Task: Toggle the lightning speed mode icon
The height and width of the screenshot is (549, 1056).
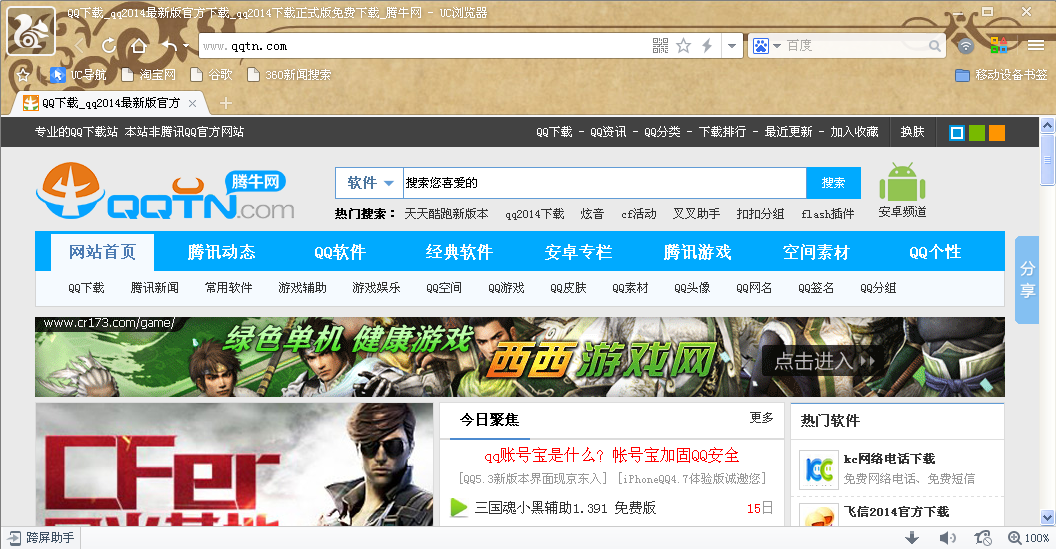Action: [x=707, y=46]
